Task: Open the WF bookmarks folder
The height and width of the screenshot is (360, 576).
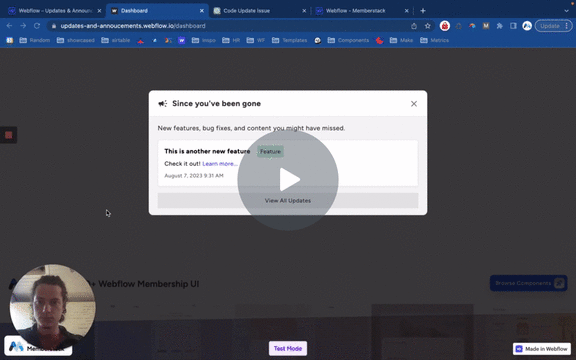Action: click(256, 40)
